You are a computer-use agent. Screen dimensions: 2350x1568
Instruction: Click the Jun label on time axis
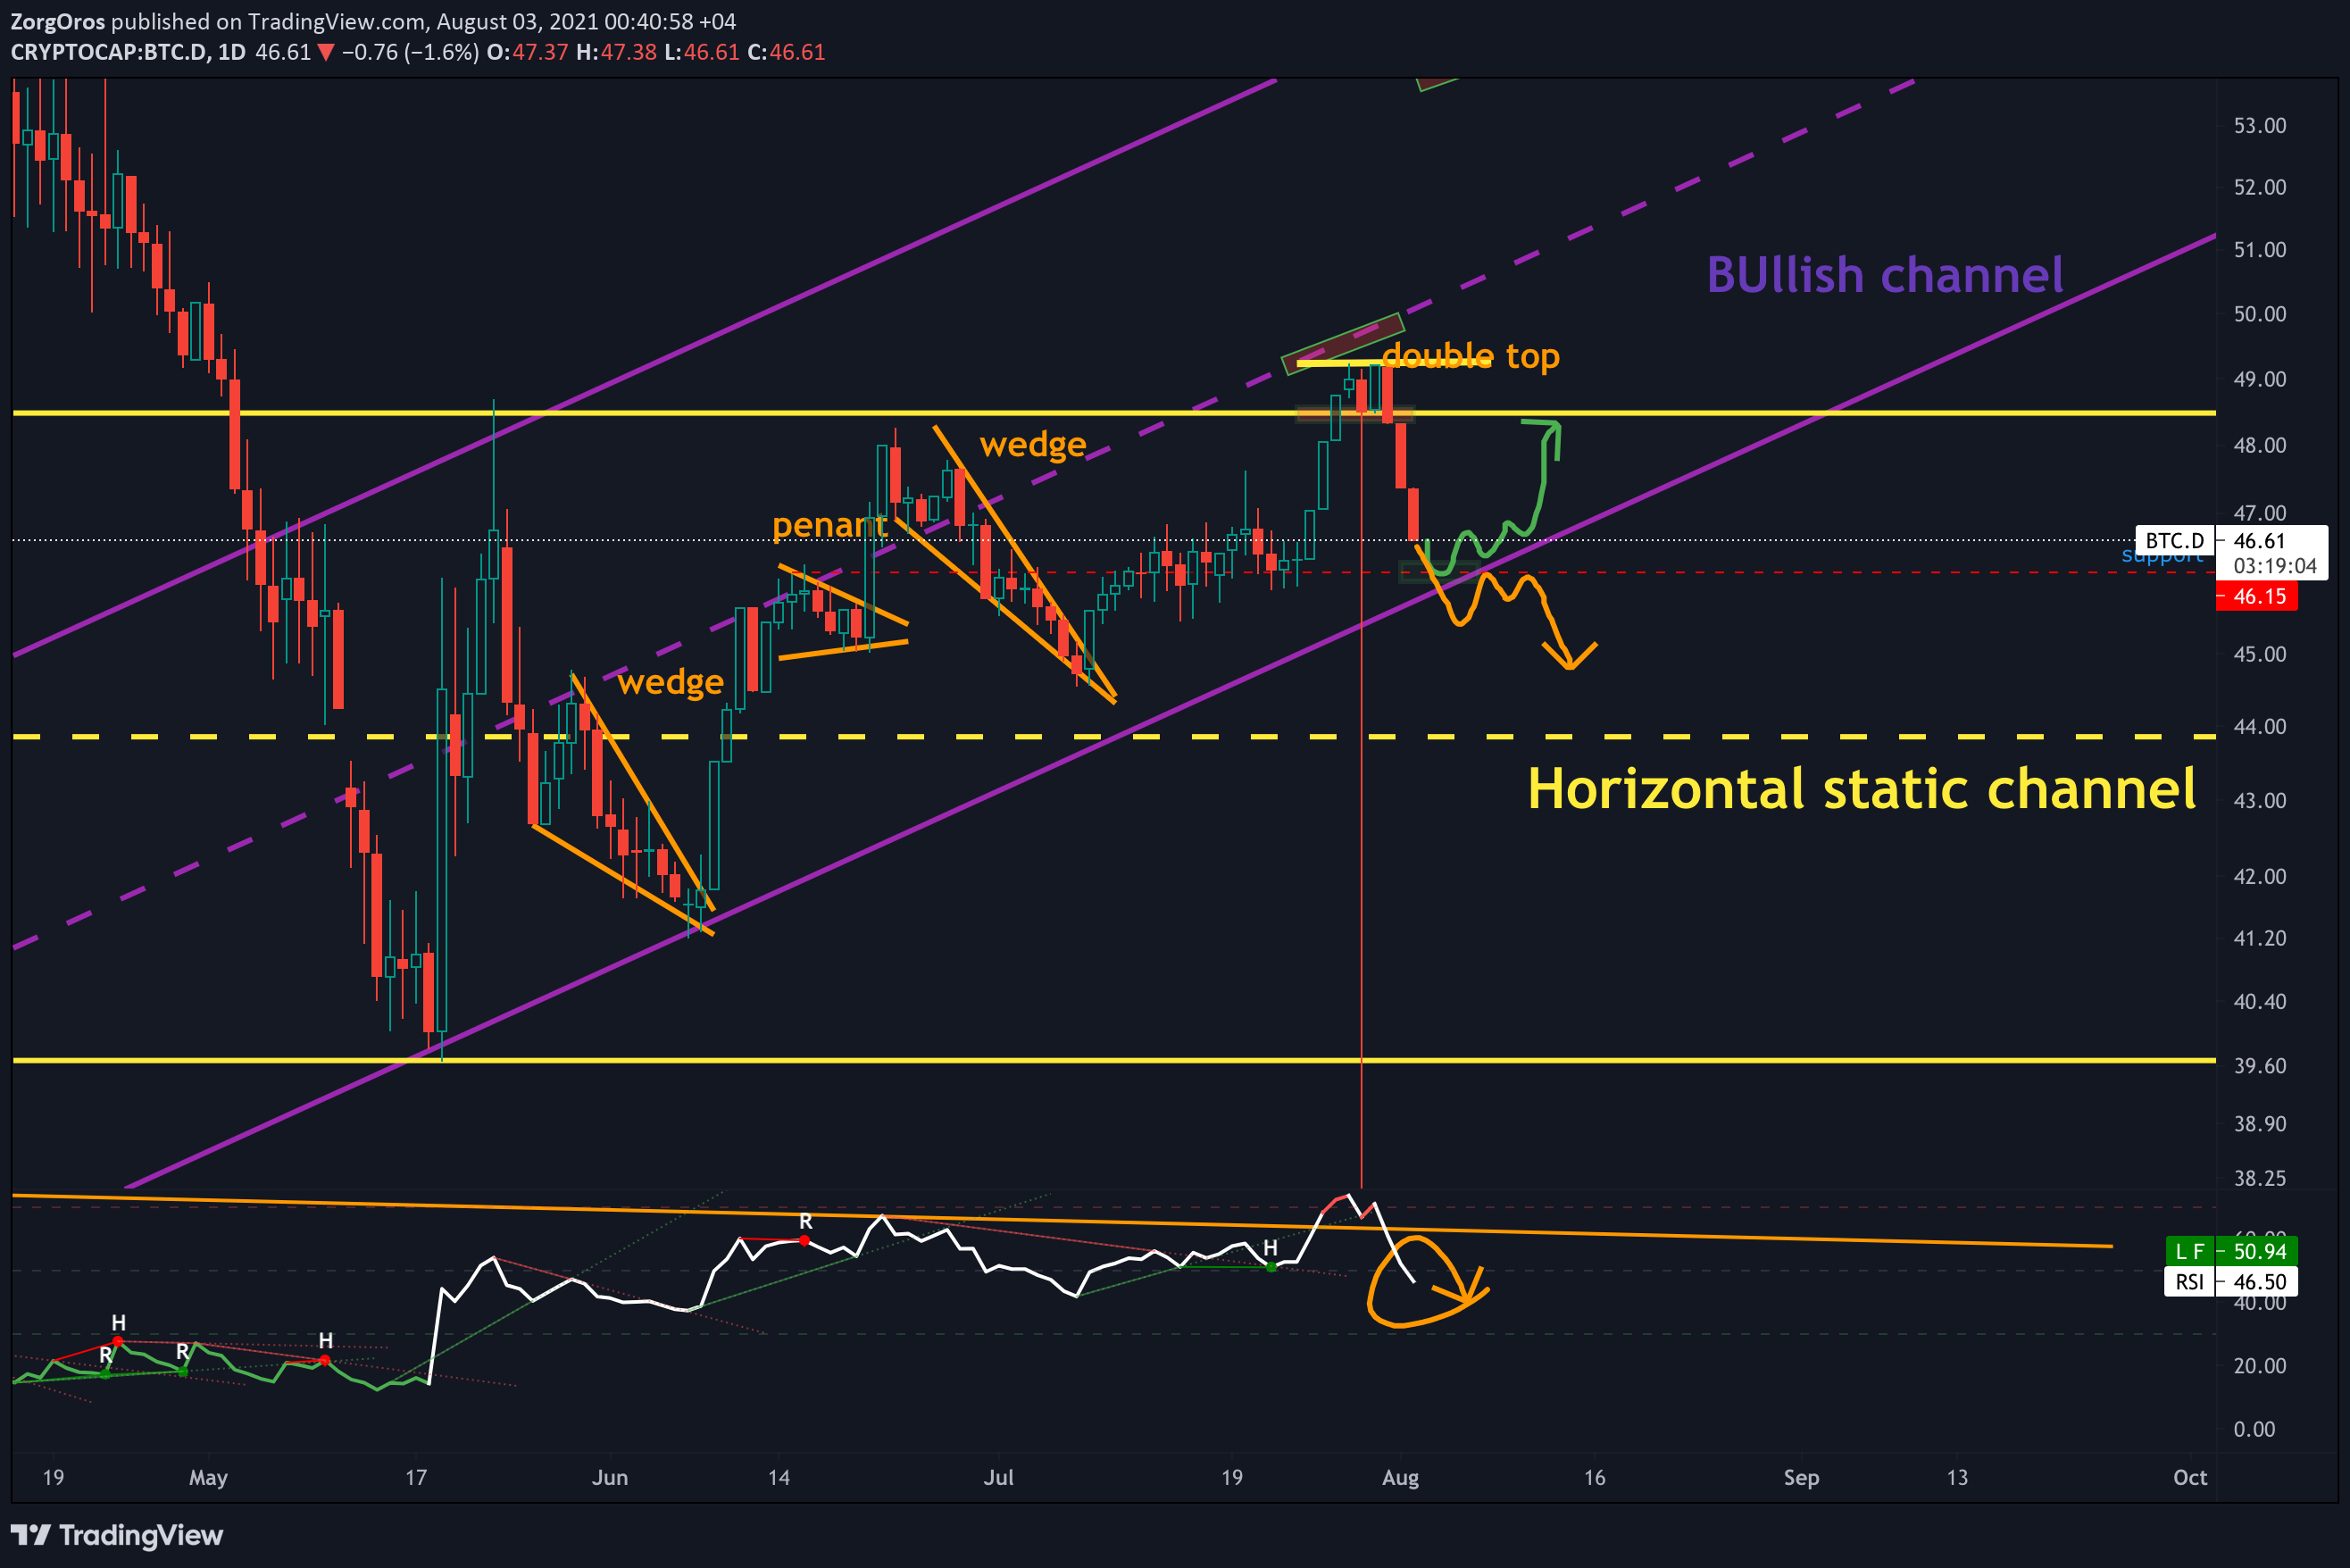[610, 1478]
